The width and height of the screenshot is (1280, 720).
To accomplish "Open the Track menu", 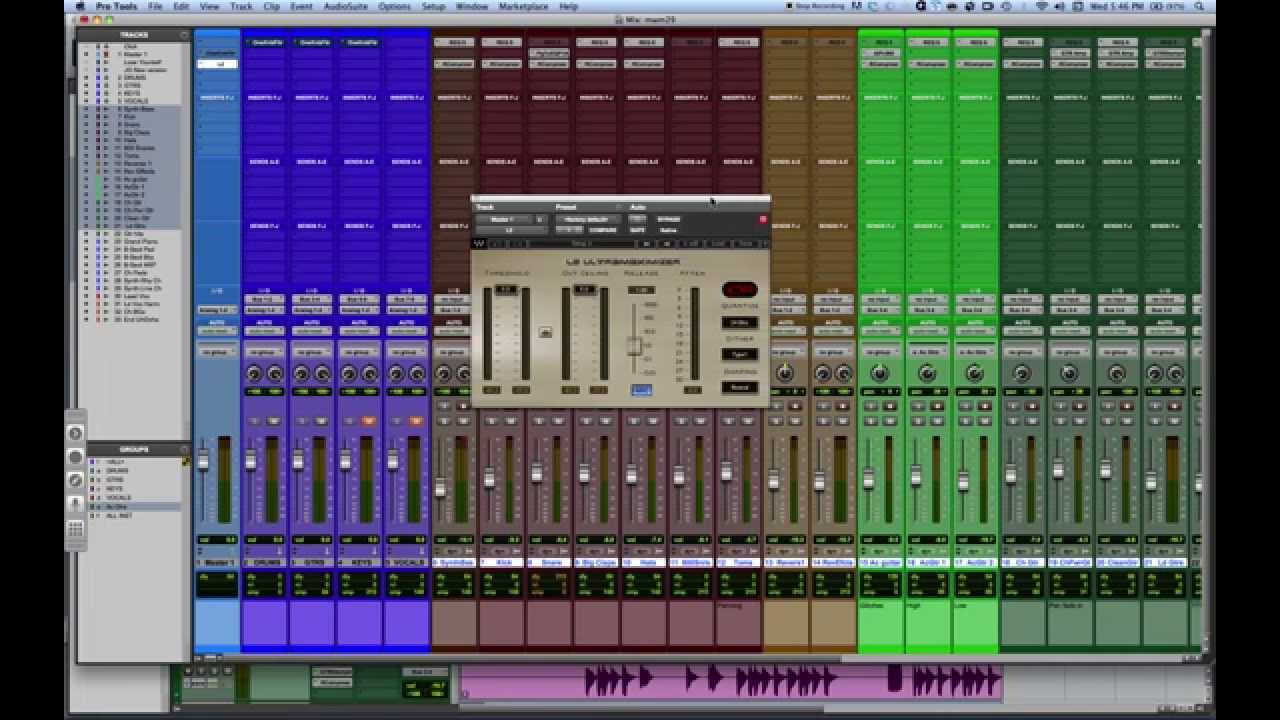I will pyautogui.click(x=241, y=6).
